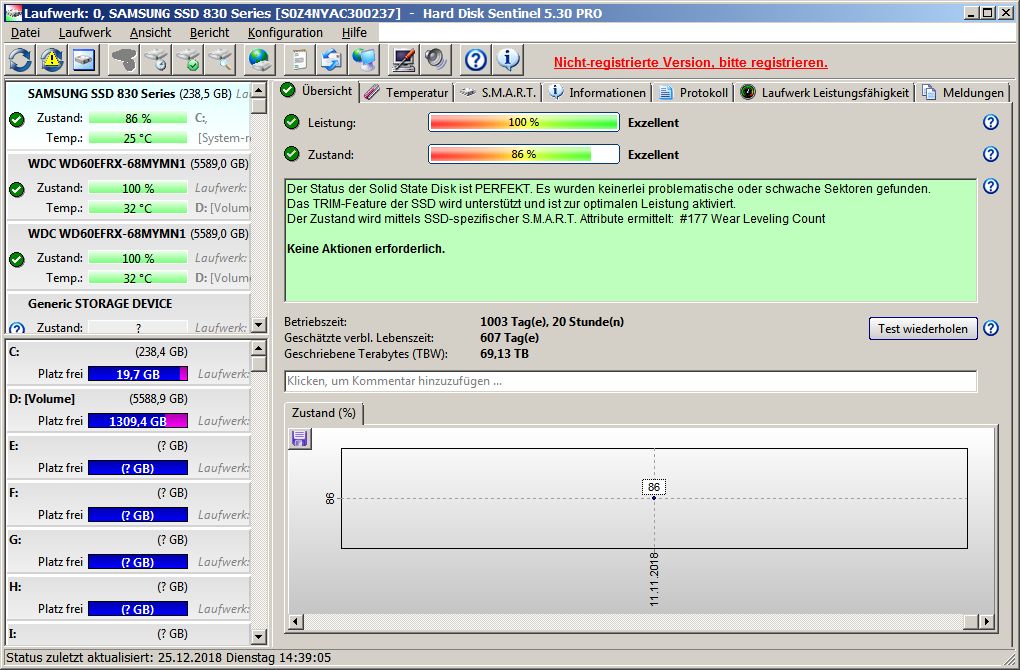Viewport: 1020px width, 670px height.
Task: Switch to the Protokoll tab
Action: point(693,92)
